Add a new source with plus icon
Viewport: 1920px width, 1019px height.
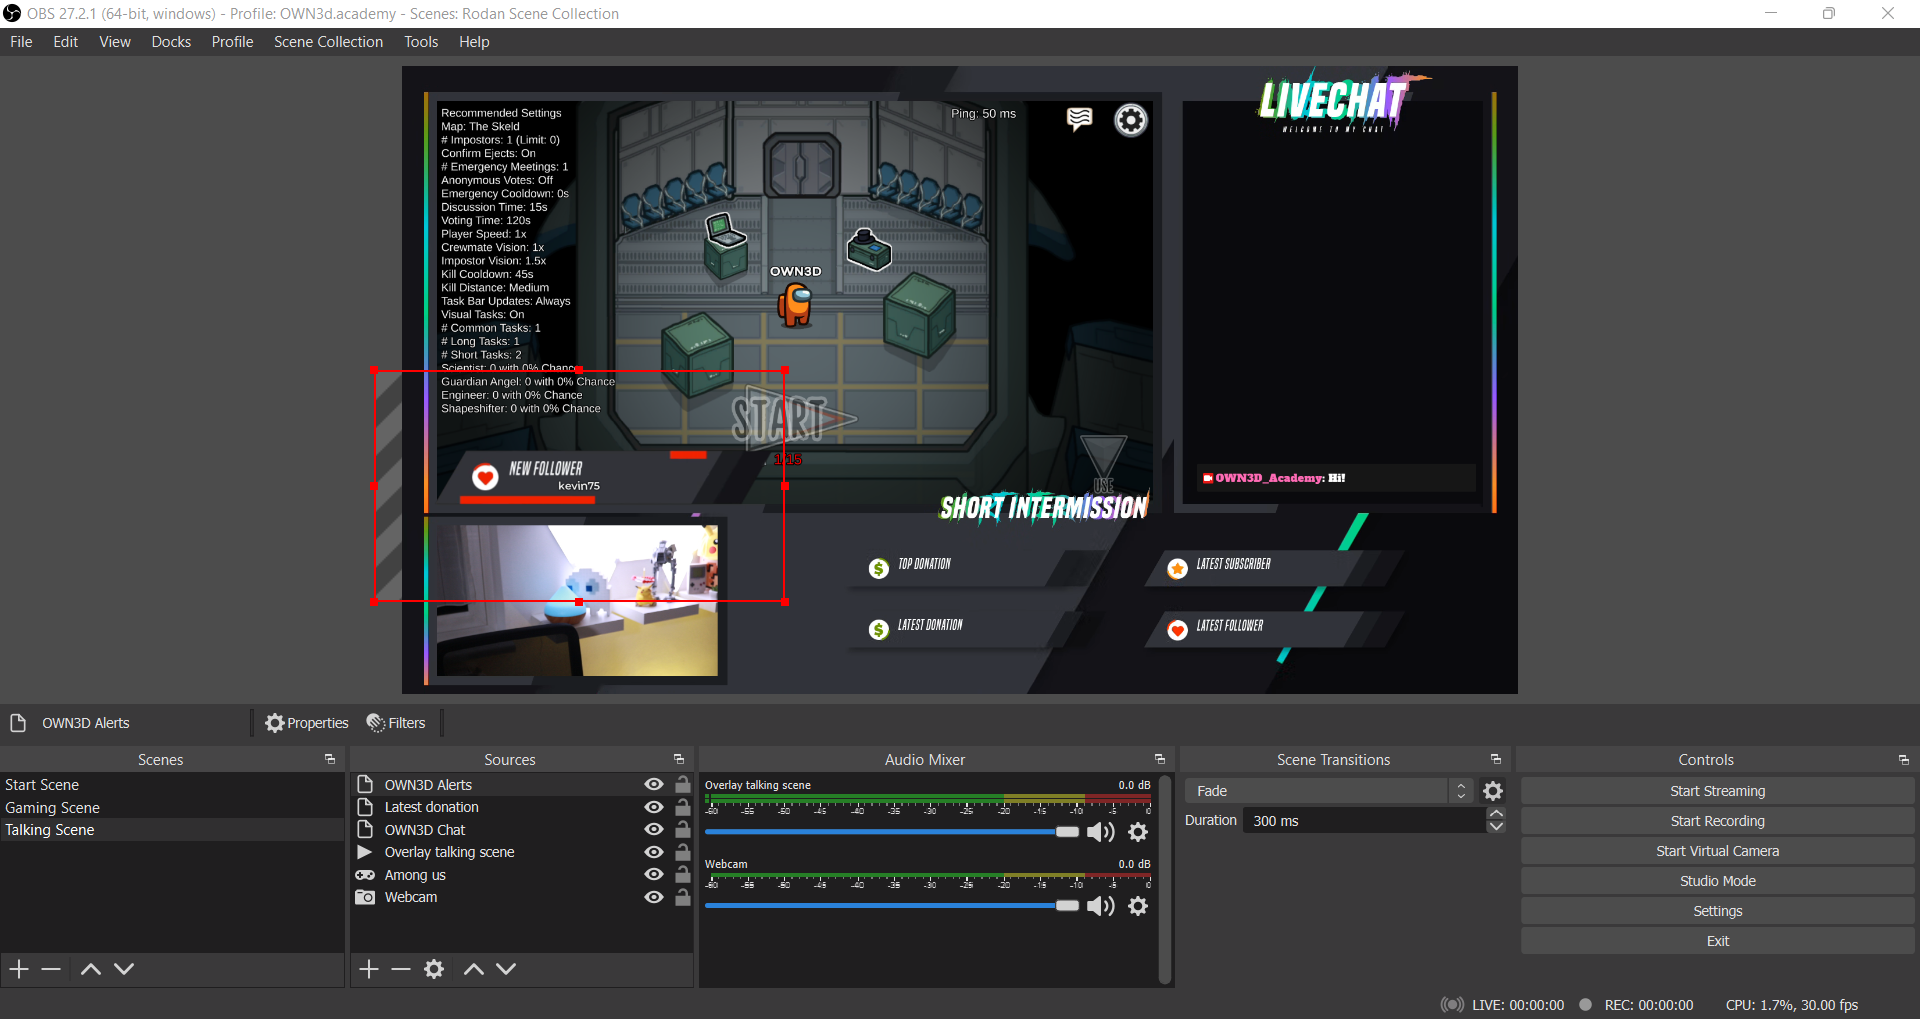pyautogui.click(x=369, y=969)
